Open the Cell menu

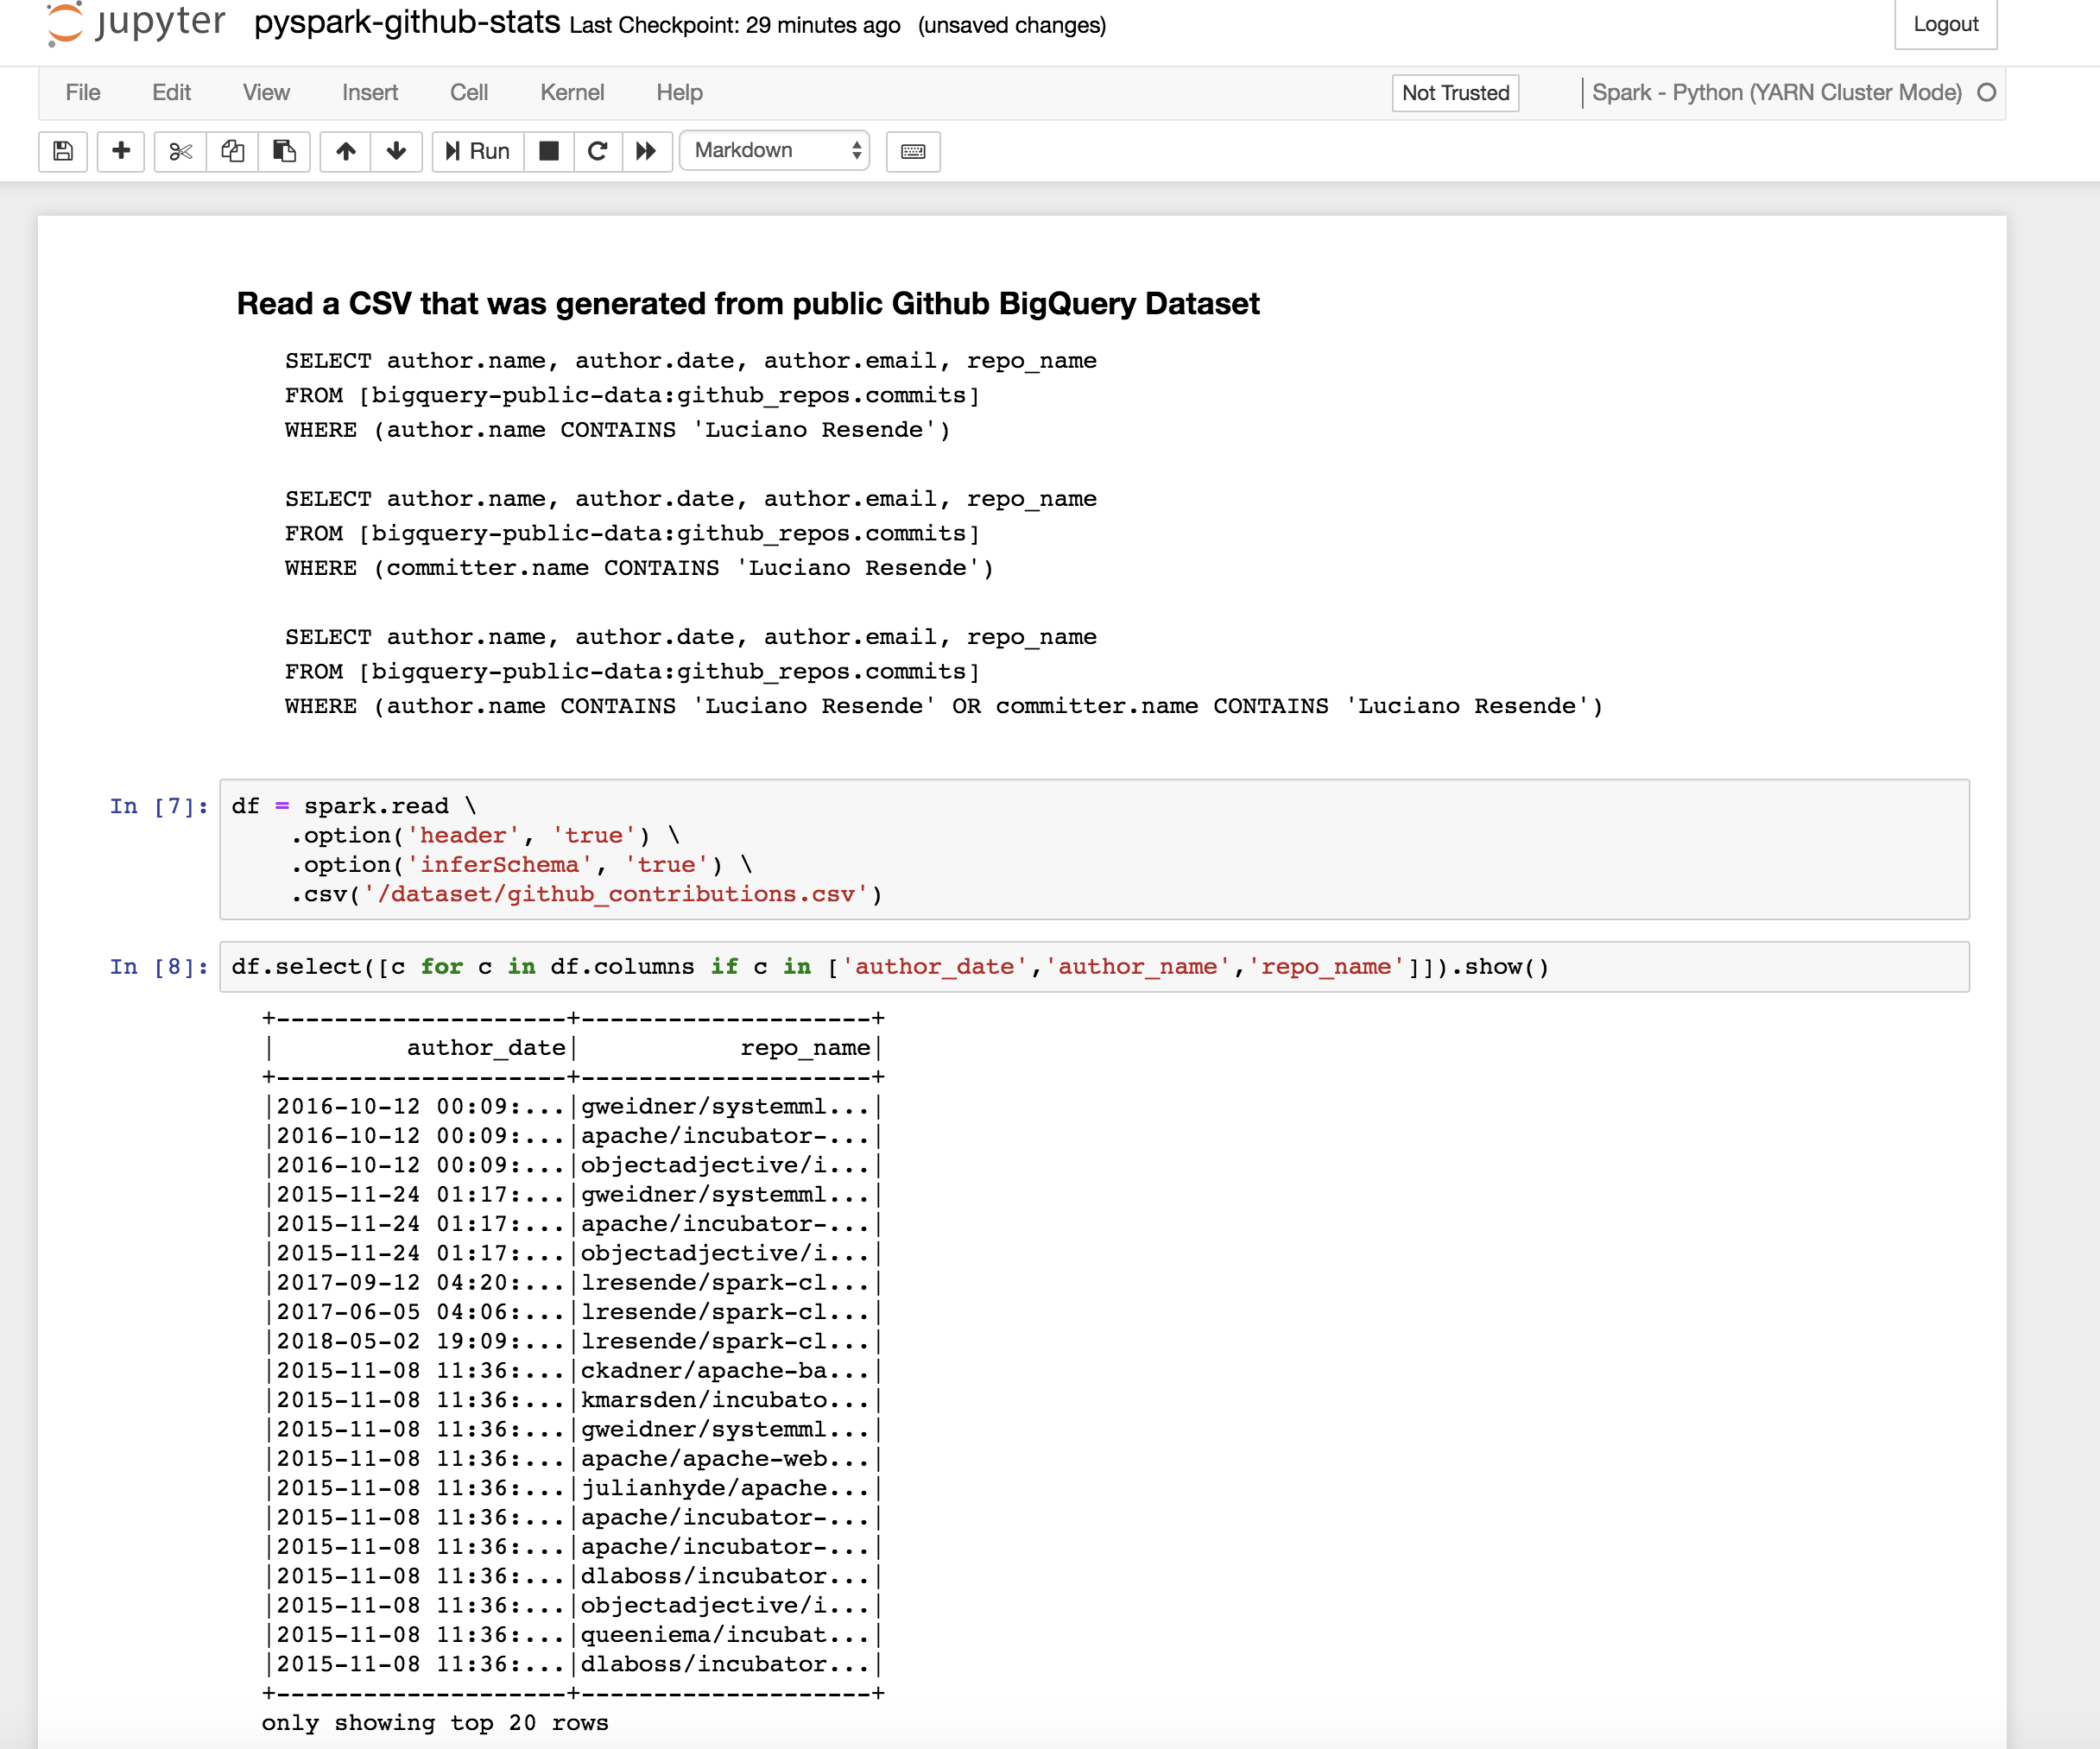pyautogui.click(x=469, y=92)
